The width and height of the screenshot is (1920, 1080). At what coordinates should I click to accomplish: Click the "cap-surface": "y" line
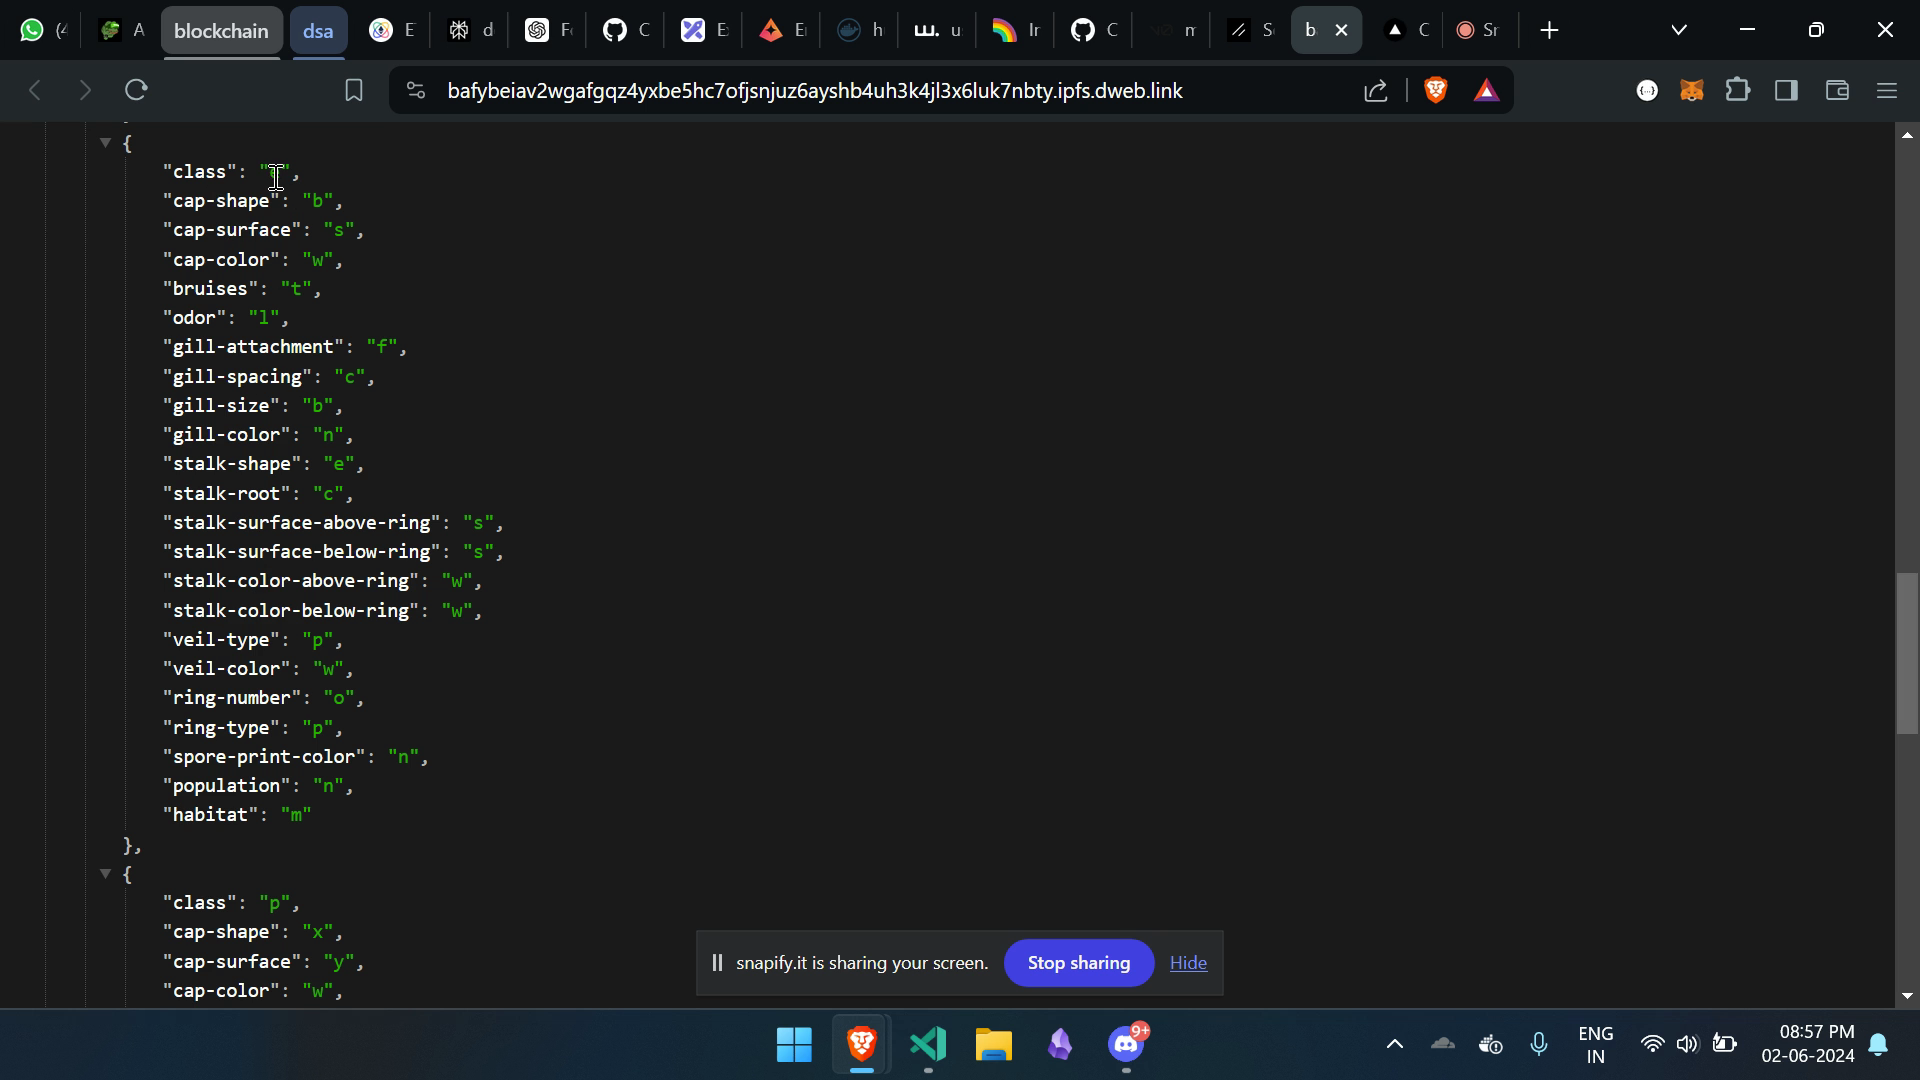click(264, 962)
